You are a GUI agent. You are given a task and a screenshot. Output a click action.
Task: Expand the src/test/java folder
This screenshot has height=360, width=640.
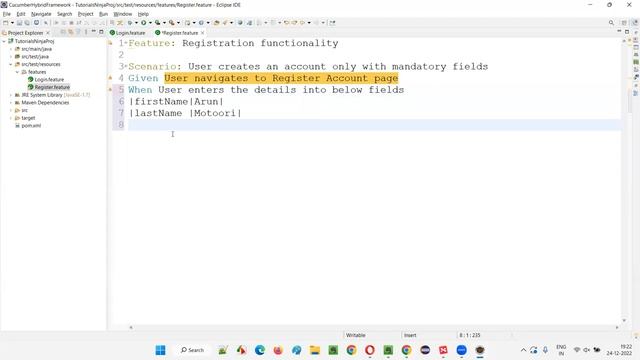(11, 57)
